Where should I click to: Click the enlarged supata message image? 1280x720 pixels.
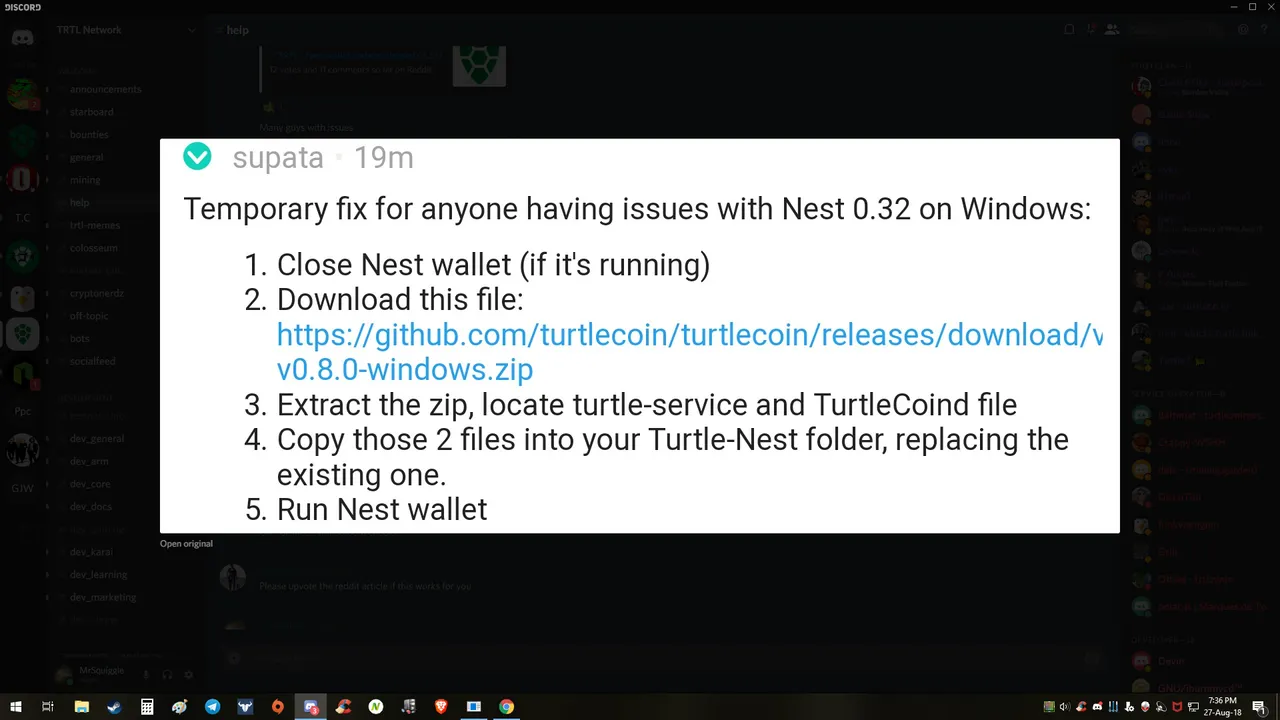coord(640,336)
